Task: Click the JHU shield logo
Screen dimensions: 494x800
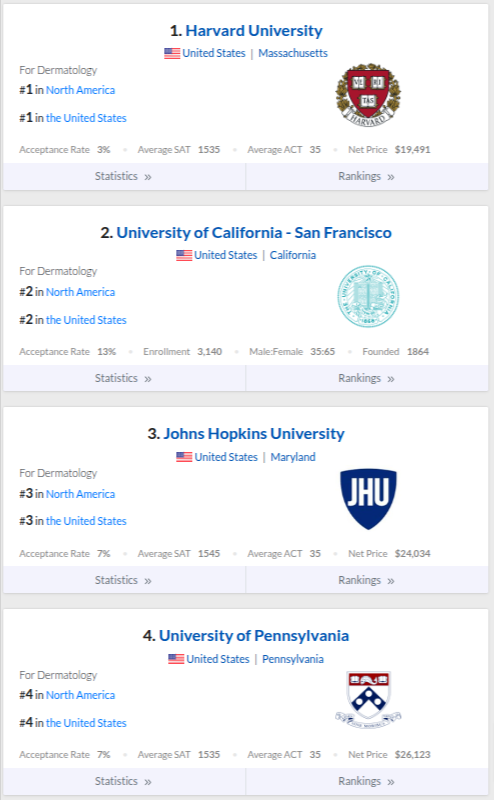Action: (368, 498)
